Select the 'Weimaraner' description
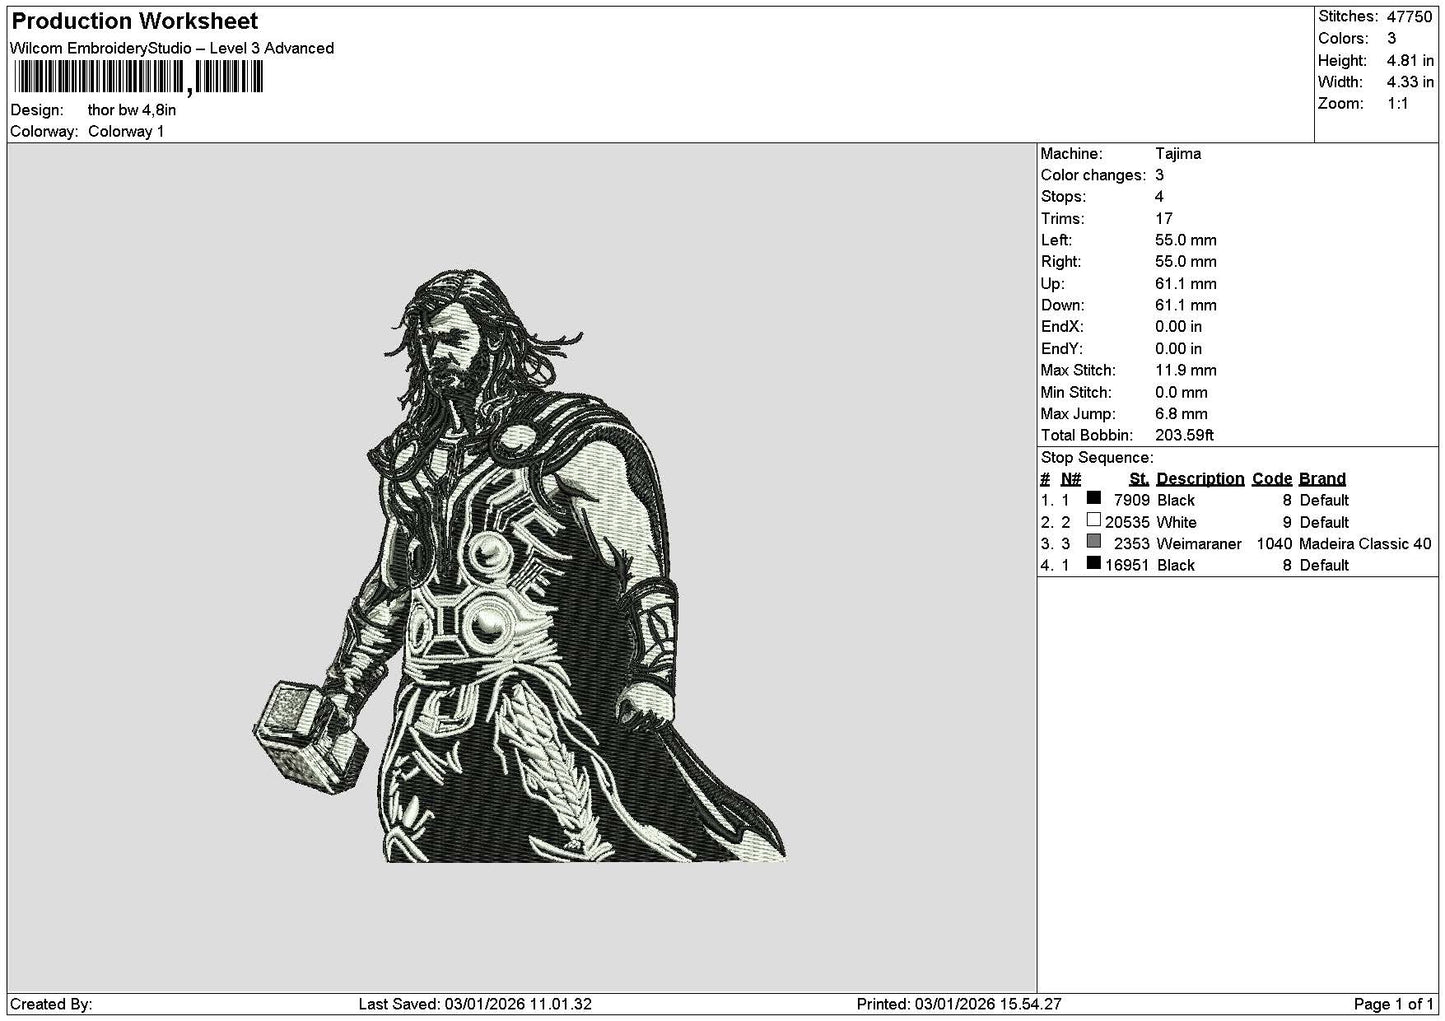The image size is (1445, 1021). click(x=1199, y=544)
